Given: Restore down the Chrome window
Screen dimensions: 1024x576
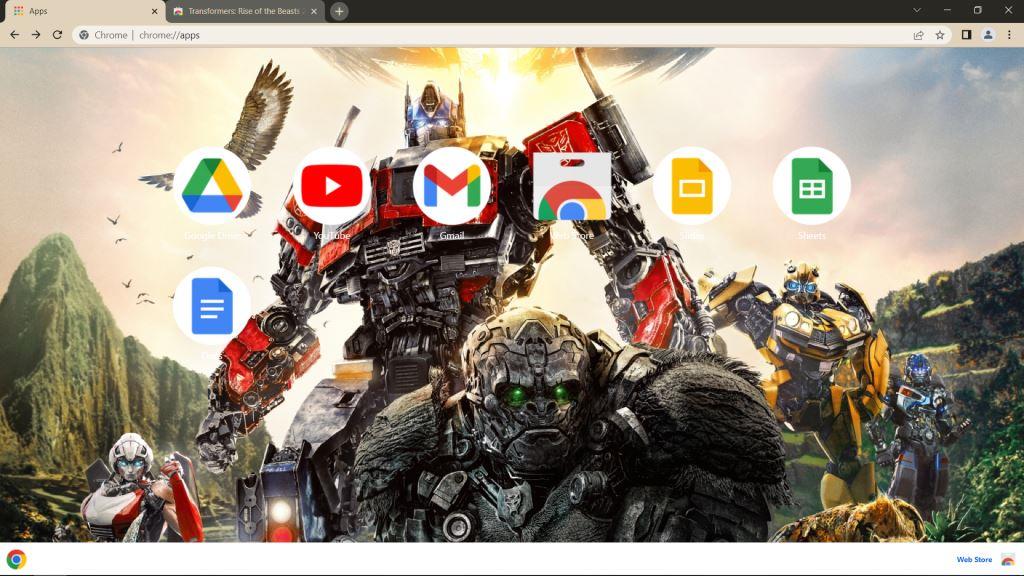Looking at the screenshot, I should (978, 10).
